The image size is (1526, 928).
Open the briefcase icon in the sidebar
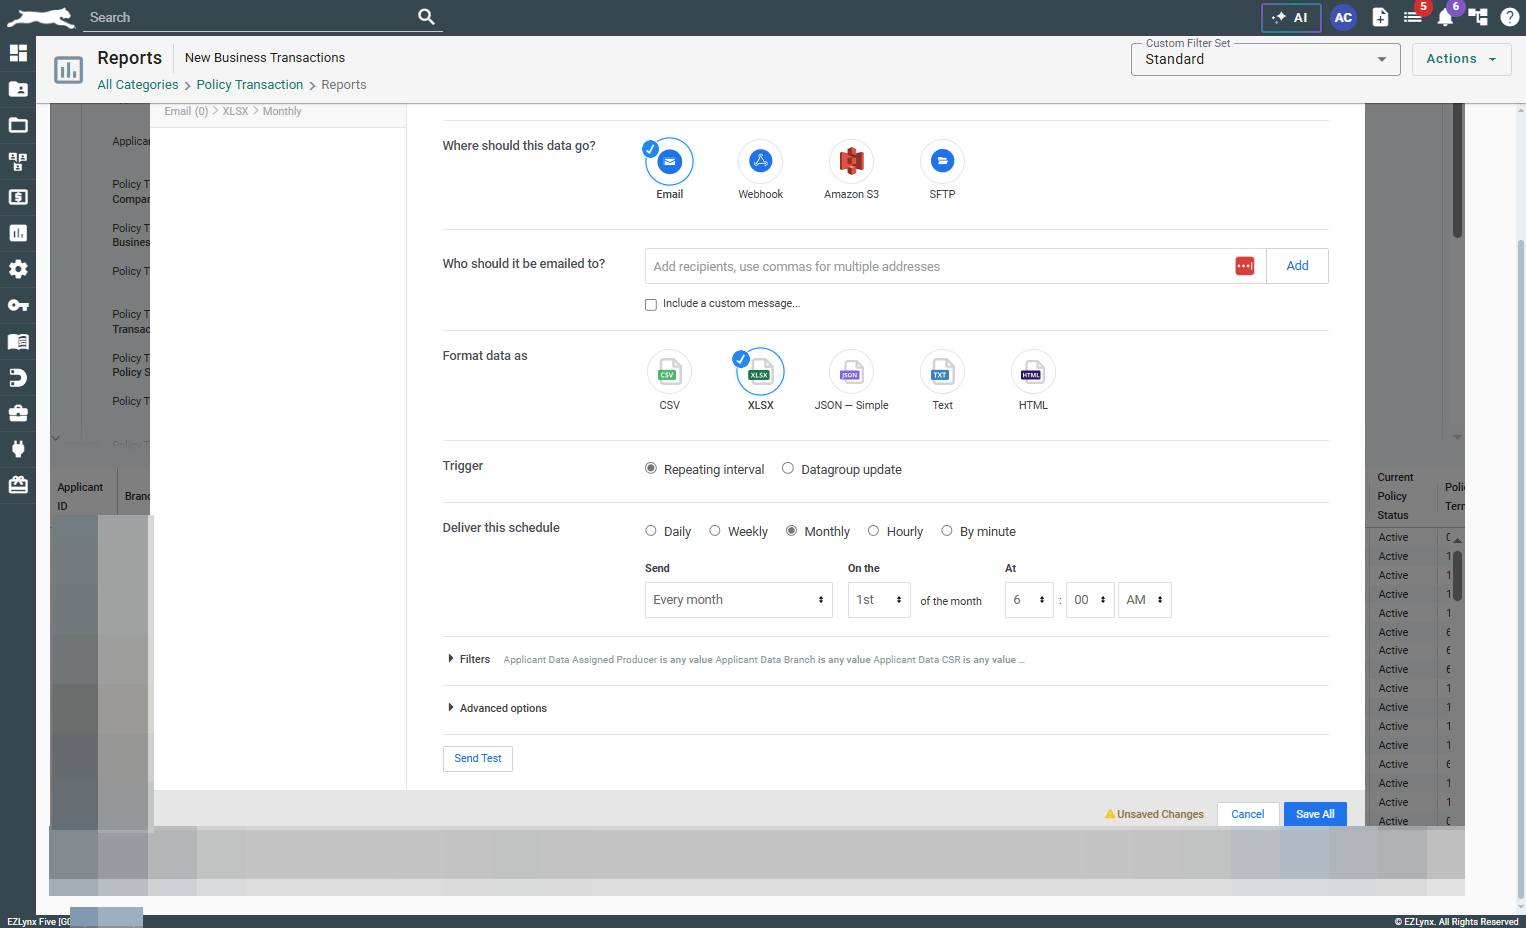pyautogui.click(x=18, y=413)
